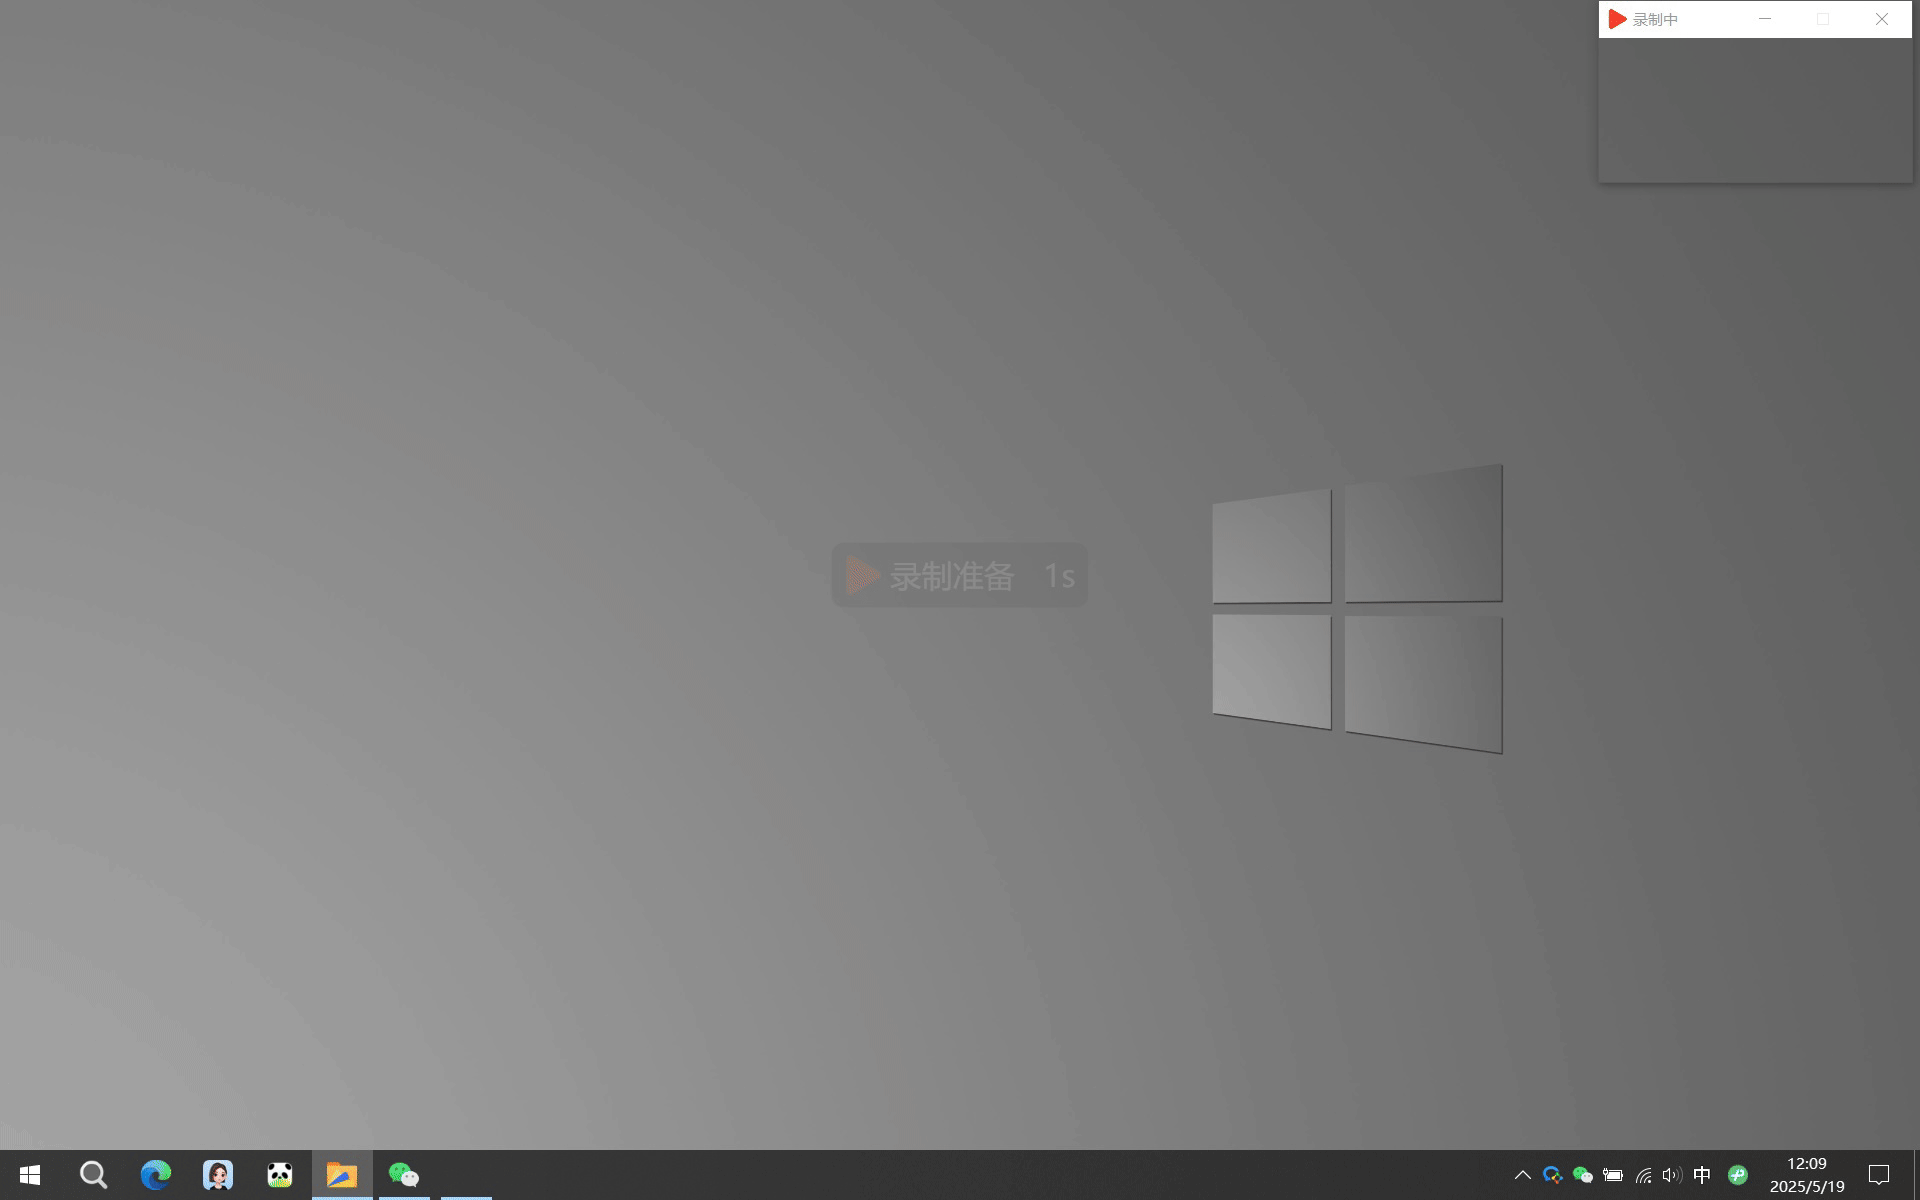This screenshot has width=1920, height=1200.
Task: Click the Show desktop strip
Action: pyautogui.click(x=1916, y=1175)
